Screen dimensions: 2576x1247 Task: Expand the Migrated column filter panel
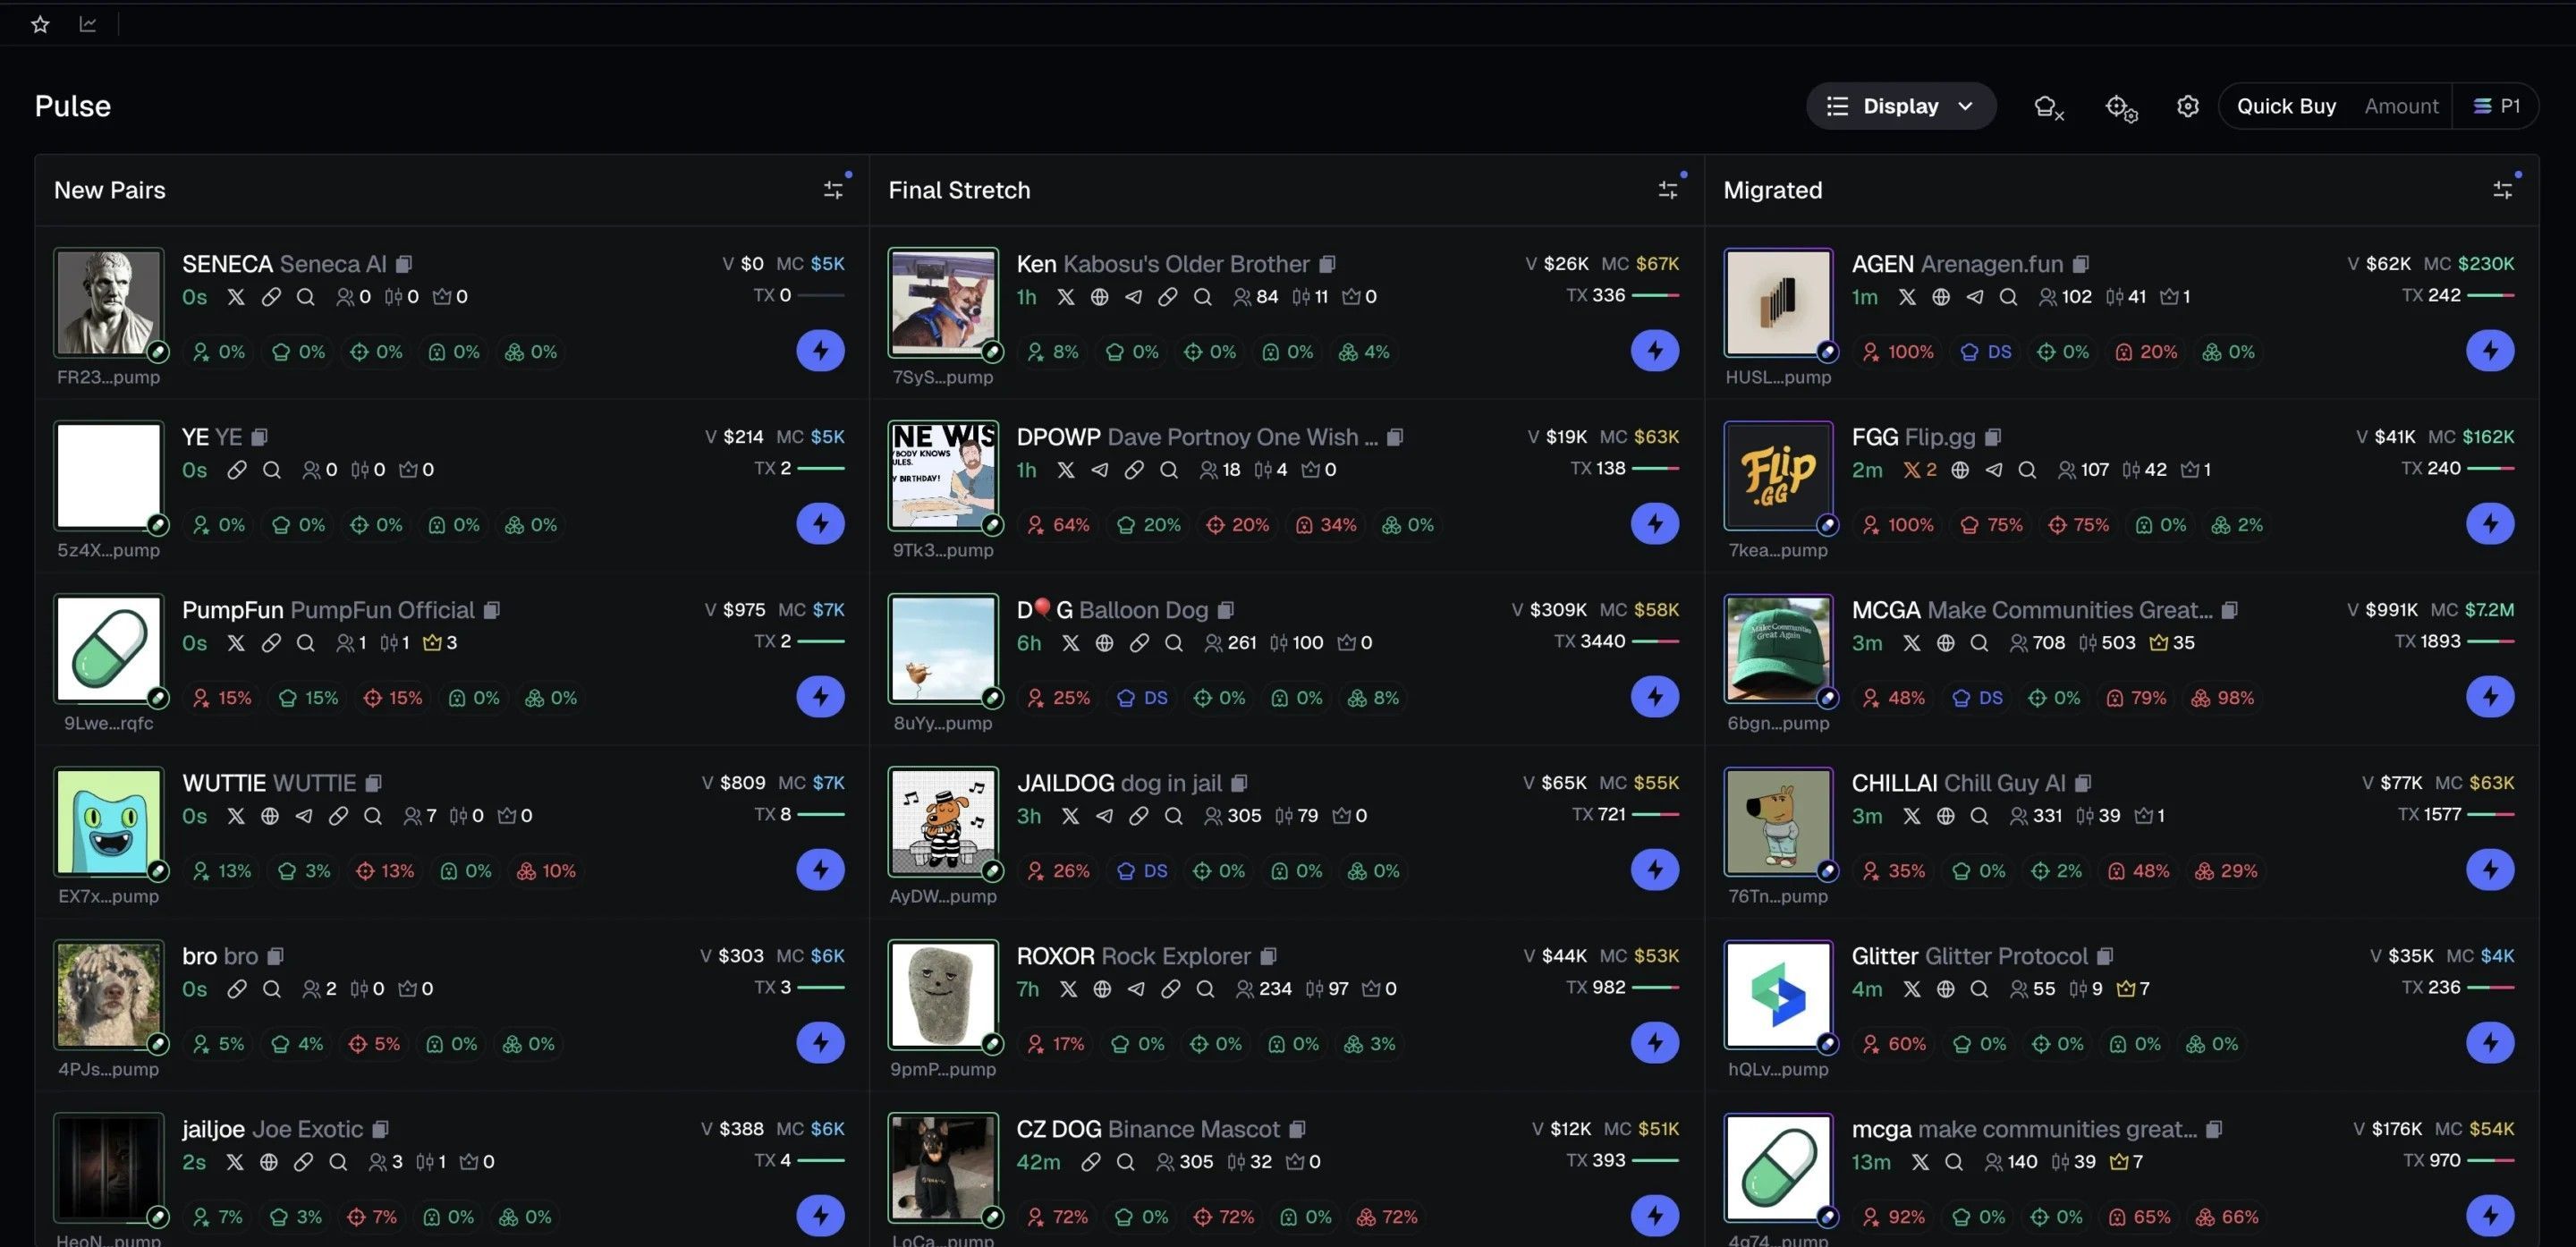[x=2503, y=188]
